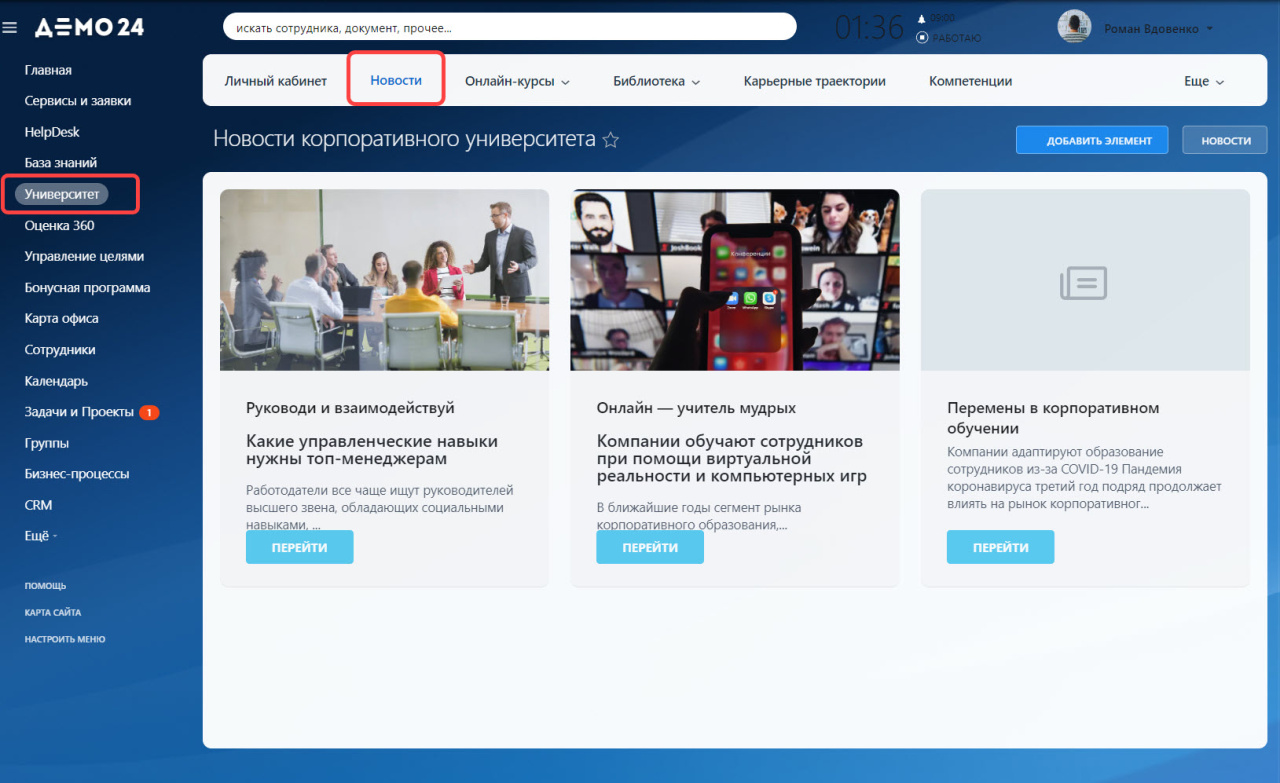This screenshot has width=1280, height=783.
Task: Open the Еще tab dropdown
Action: [1204, 81]
